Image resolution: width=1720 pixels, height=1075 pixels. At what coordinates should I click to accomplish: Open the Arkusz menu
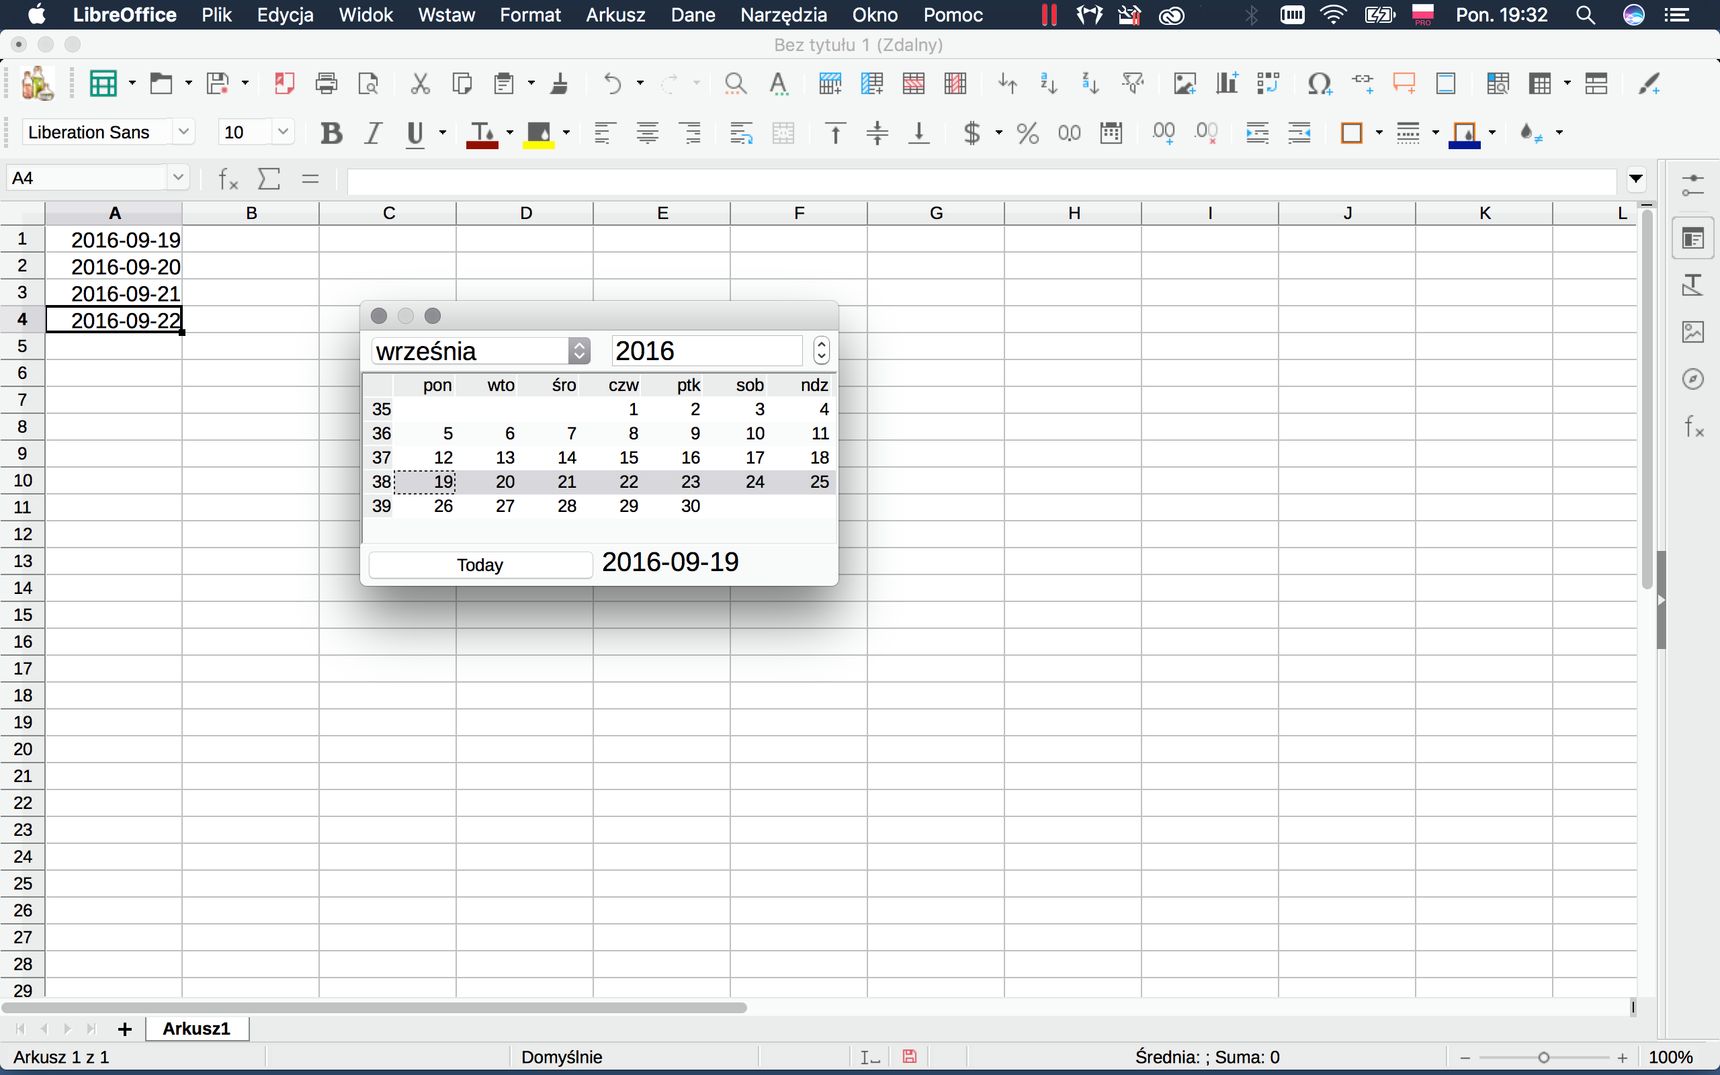point(615,15)
